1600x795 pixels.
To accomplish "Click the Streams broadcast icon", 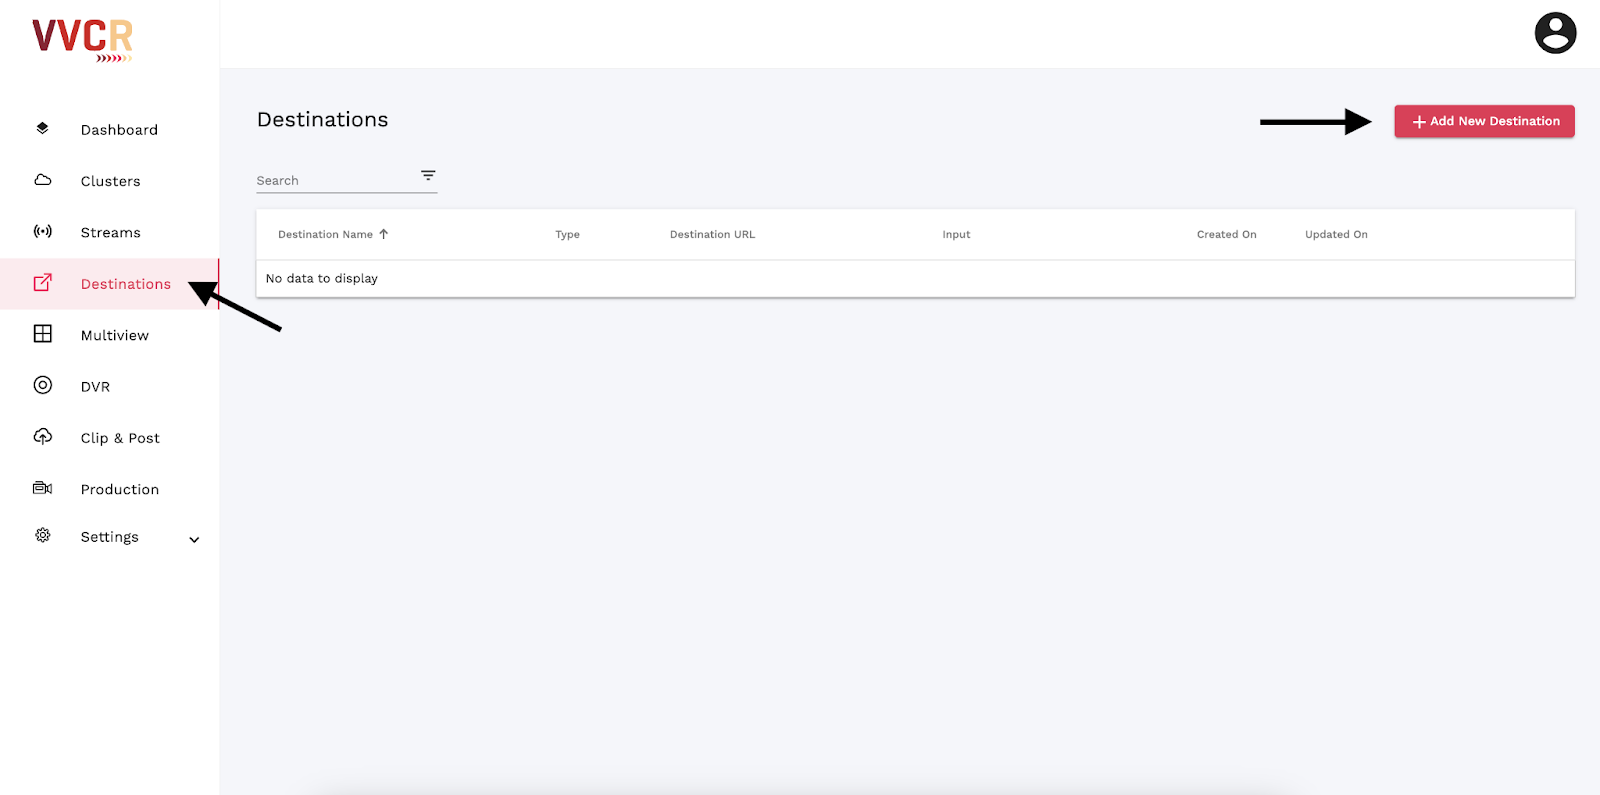I will (x=43, y=231).
